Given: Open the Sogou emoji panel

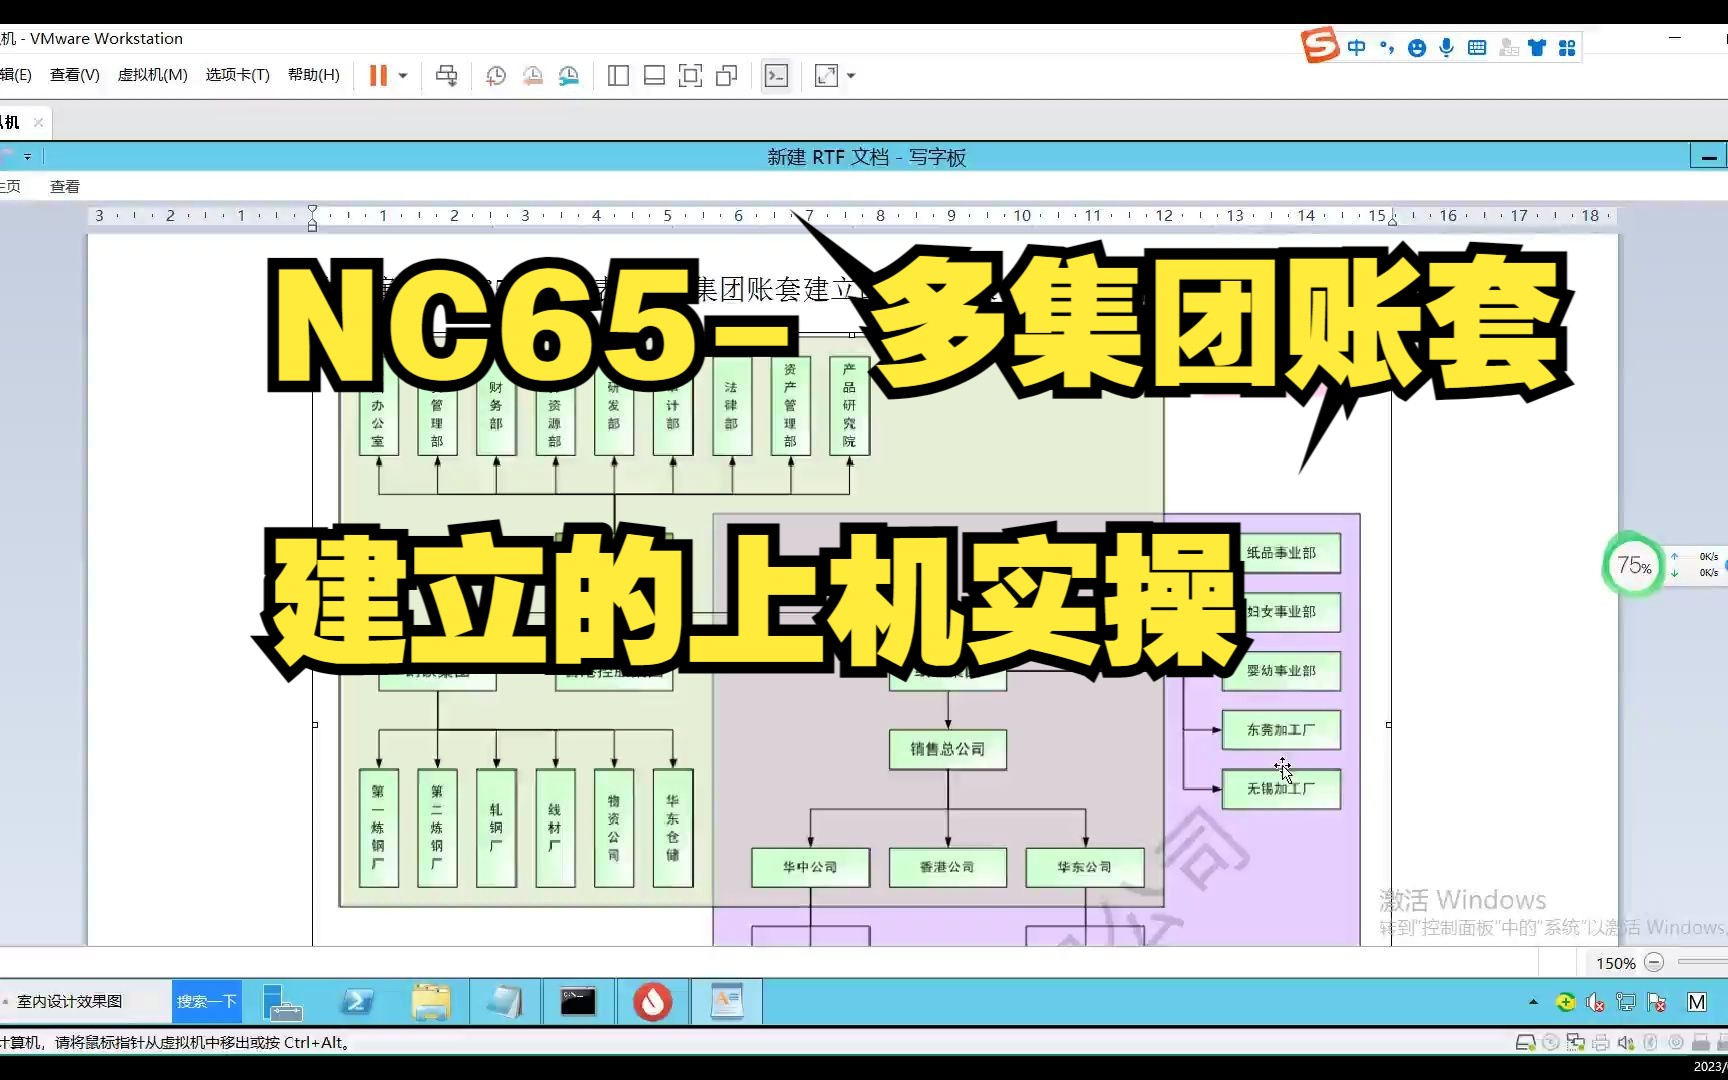Looking at the screenshot, I should coord(1417,47).
